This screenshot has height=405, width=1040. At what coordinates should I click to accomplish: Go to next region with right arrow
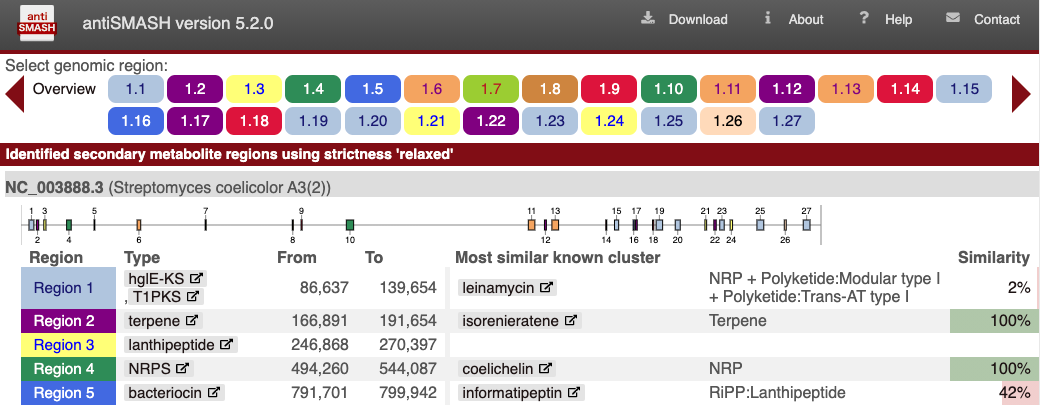[1021, 94]
